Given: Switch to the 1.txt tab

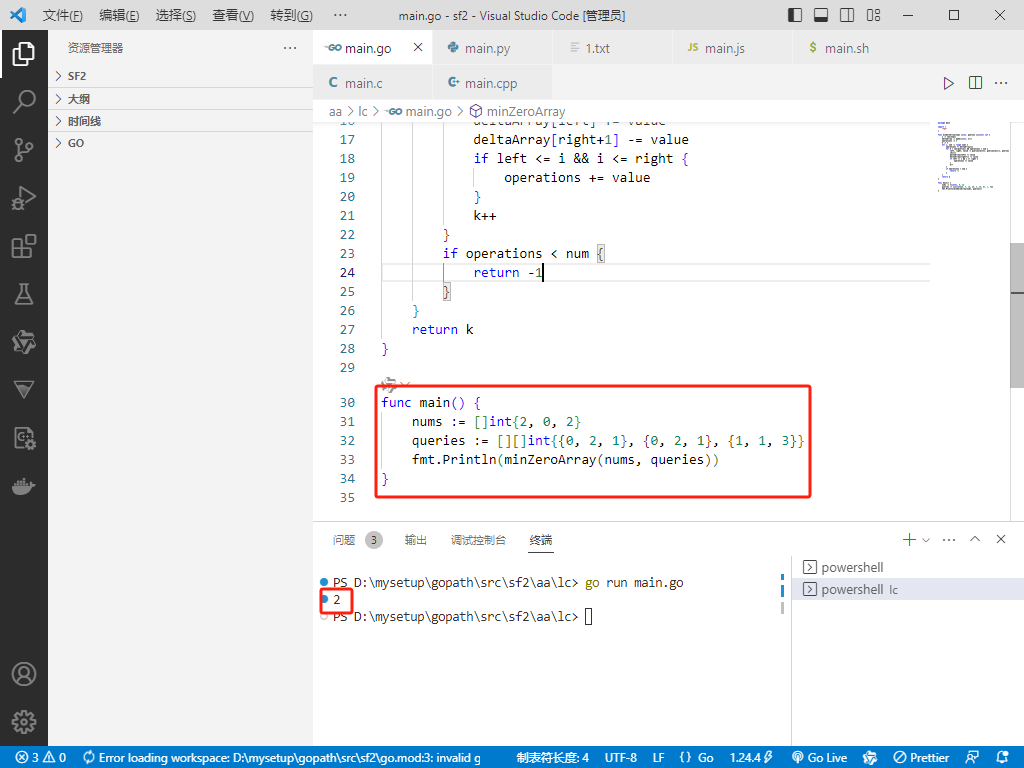Looking at the screenshot, I should click(612, 48).
